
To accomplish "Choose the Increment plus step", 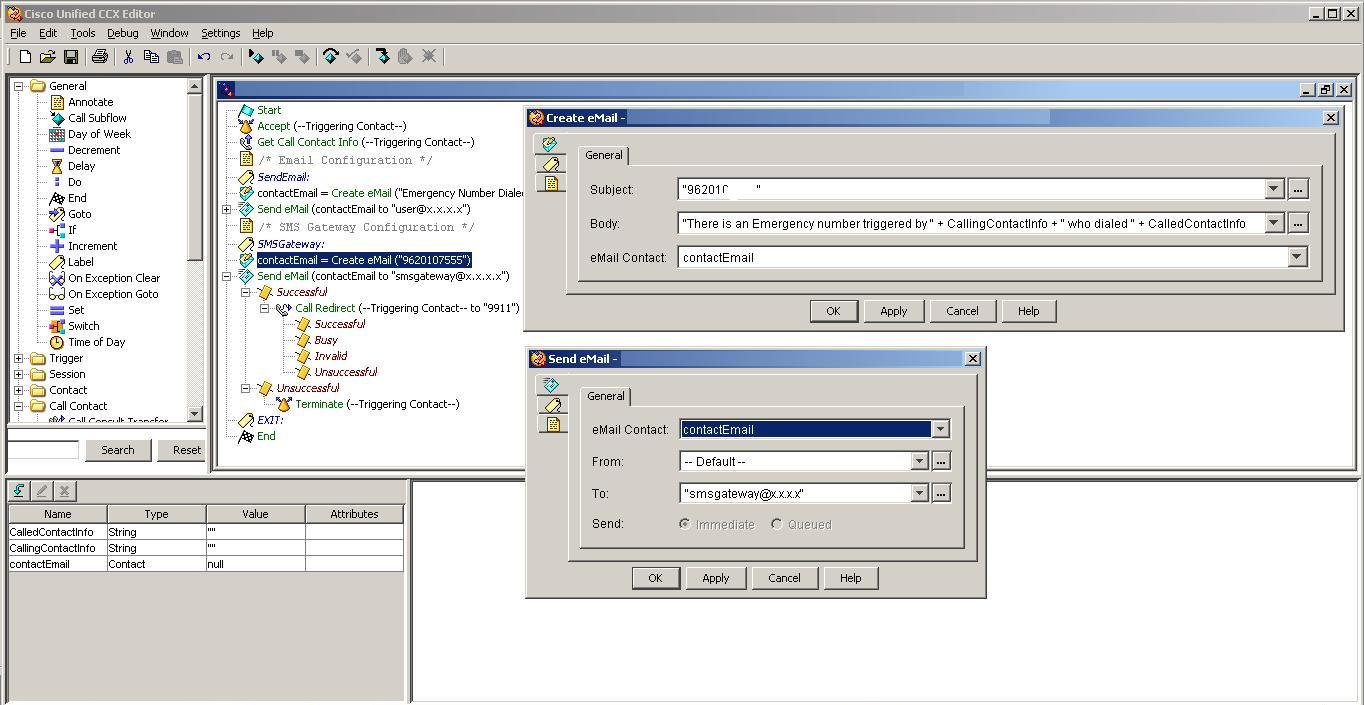I will point(92,246).
